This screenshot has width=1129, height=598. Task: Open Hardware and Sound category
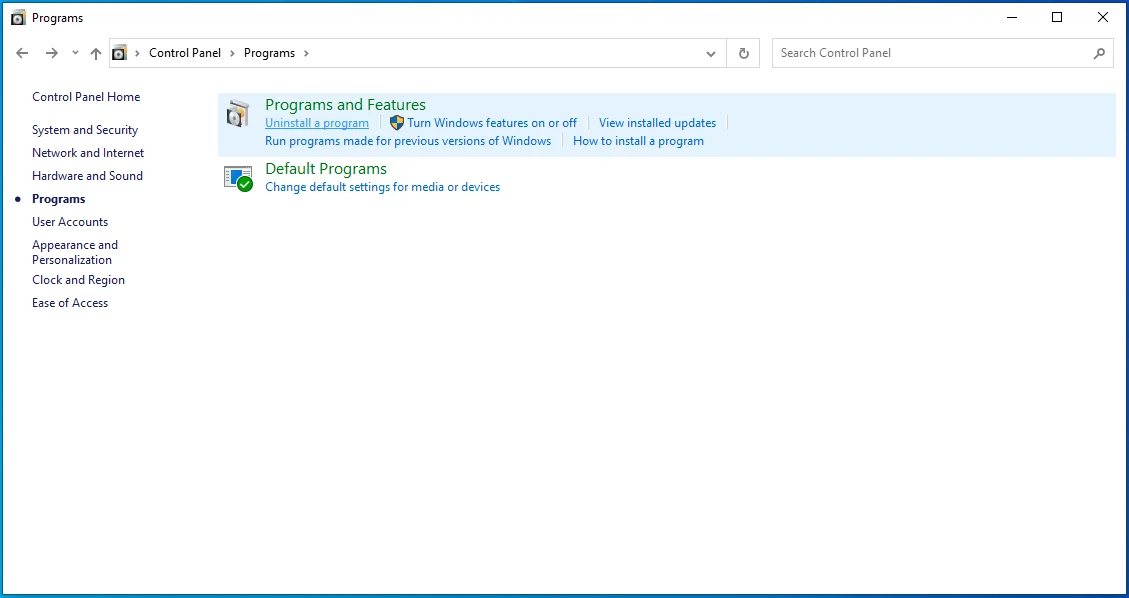[x=87, y=176]
